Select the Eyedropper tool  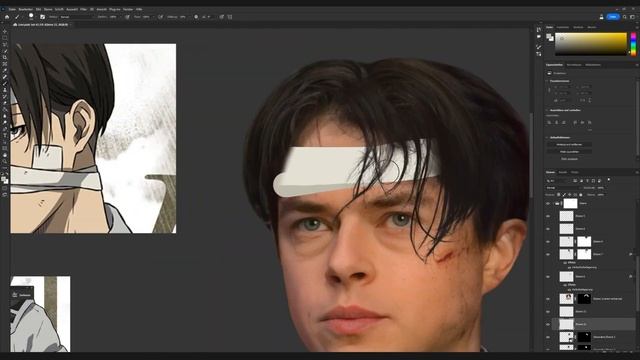(x=4, y=71)
